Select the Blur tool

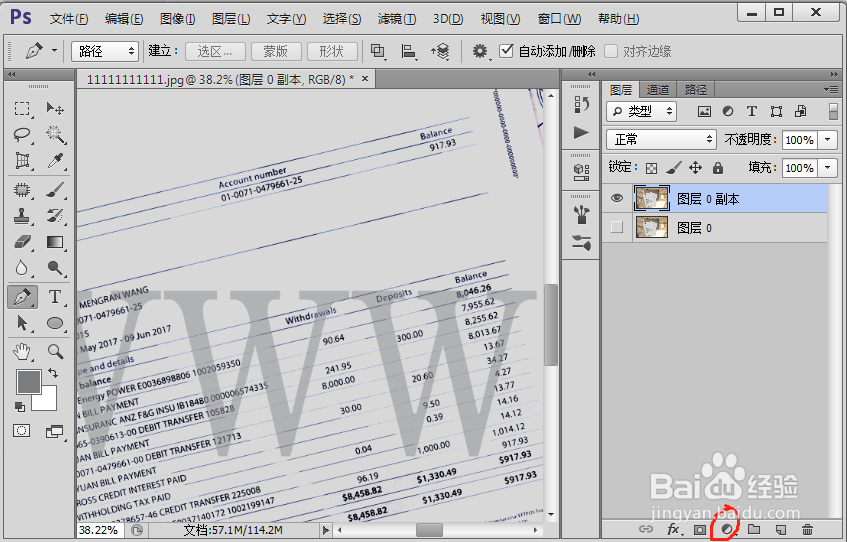[x=22, y=268]
